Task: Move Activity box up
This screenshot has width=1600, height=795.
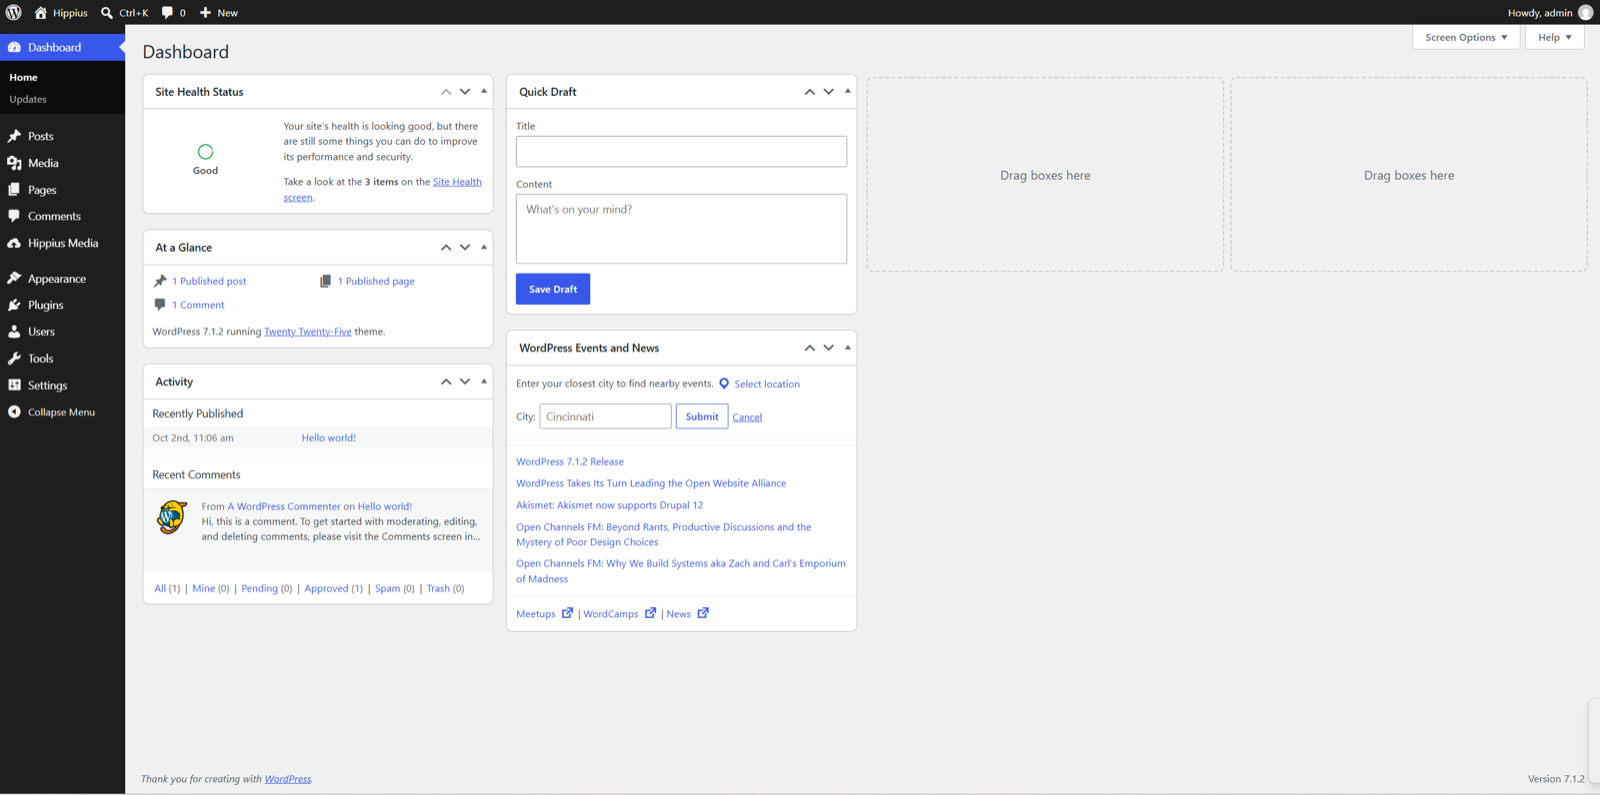Action: [x=446, y=382]
